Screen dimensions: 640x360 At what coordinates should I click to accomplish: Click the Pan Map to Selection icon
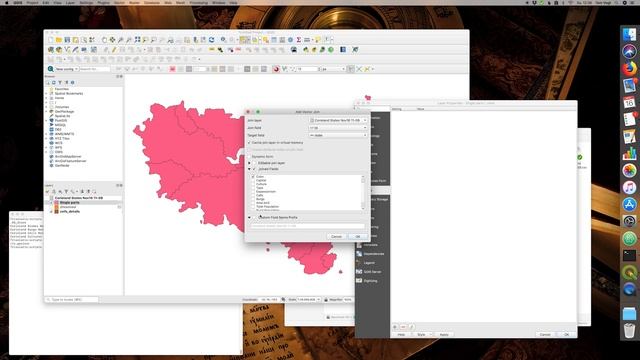(x=112, y=40)
